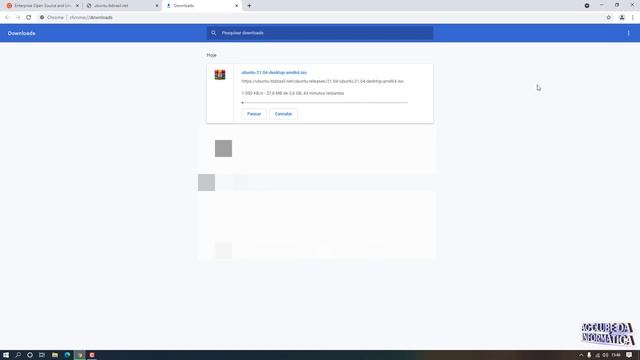Screen dimensions: 640x360
Task: Click the download progress bar
Action: coord(324,102)
